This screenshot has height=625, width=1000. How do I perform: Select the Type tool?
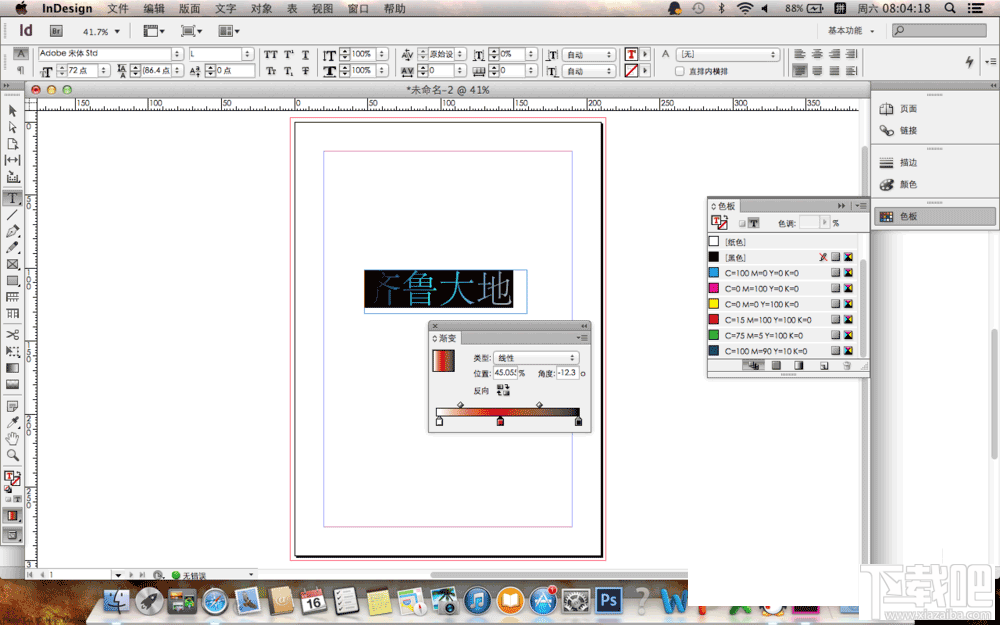click(x=12, y=198)
